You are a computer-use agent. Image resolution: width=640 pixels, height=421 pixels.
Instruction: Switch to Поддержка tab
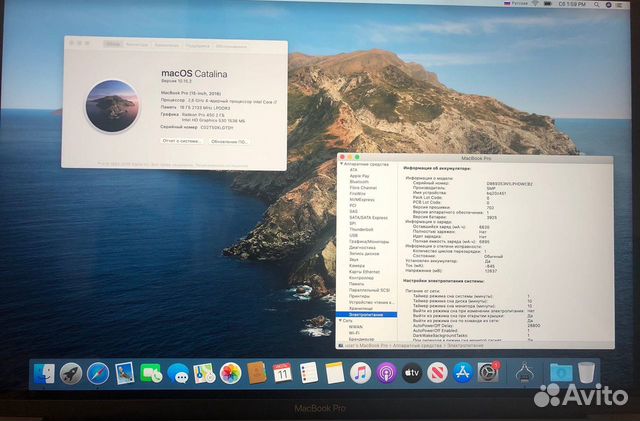tap(198, 46)
